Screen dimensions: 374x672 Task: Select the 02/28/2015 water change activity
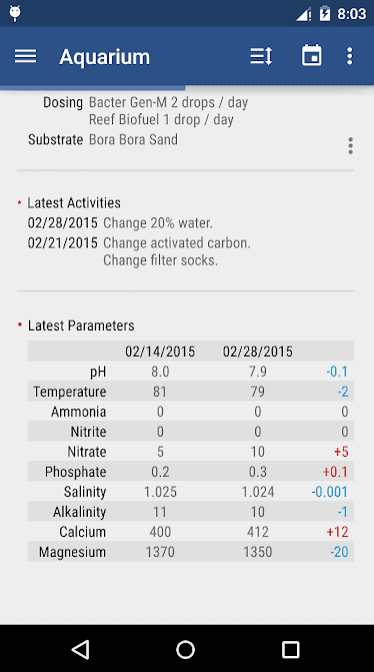(x=120, y=223)
